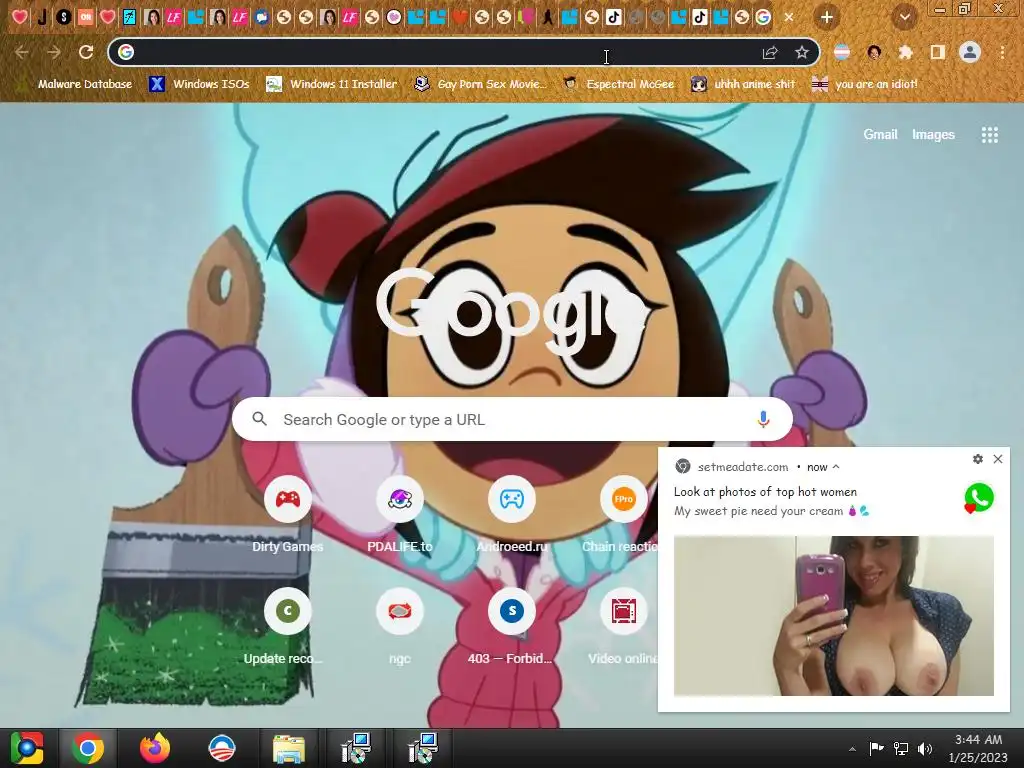This screenshot has height=768, width=1024.
Task: Open Google Images link
Action: click(x=933, y=135)
